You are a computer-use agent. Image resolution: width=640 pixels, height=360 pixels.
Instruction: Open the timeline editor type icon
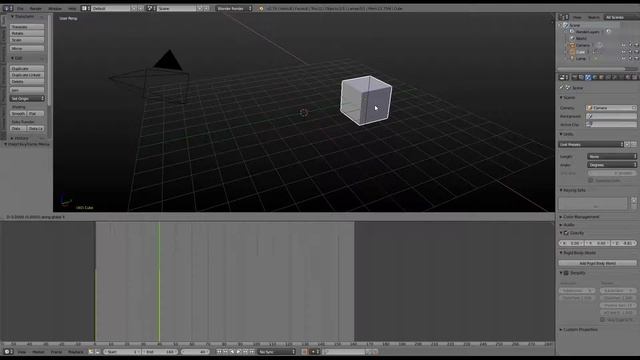(x=8, y=351)
